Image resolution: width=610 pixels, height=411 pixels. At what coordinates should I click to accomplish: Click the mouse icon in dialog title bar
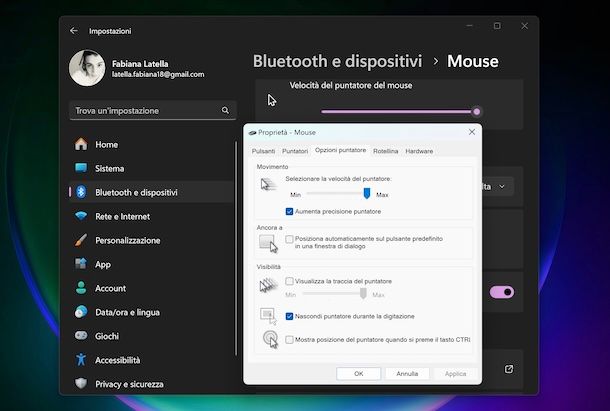(252, 133)
